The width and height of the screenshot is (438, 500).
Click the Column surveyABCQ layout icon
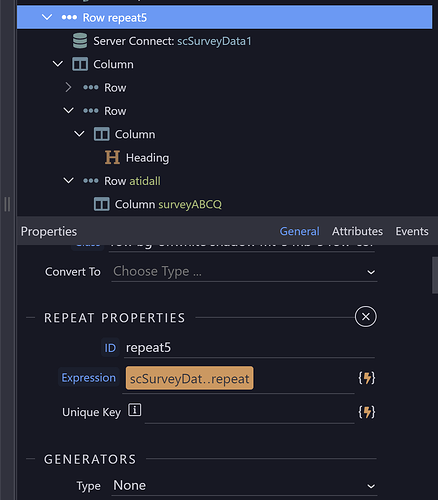pos(101,204)
